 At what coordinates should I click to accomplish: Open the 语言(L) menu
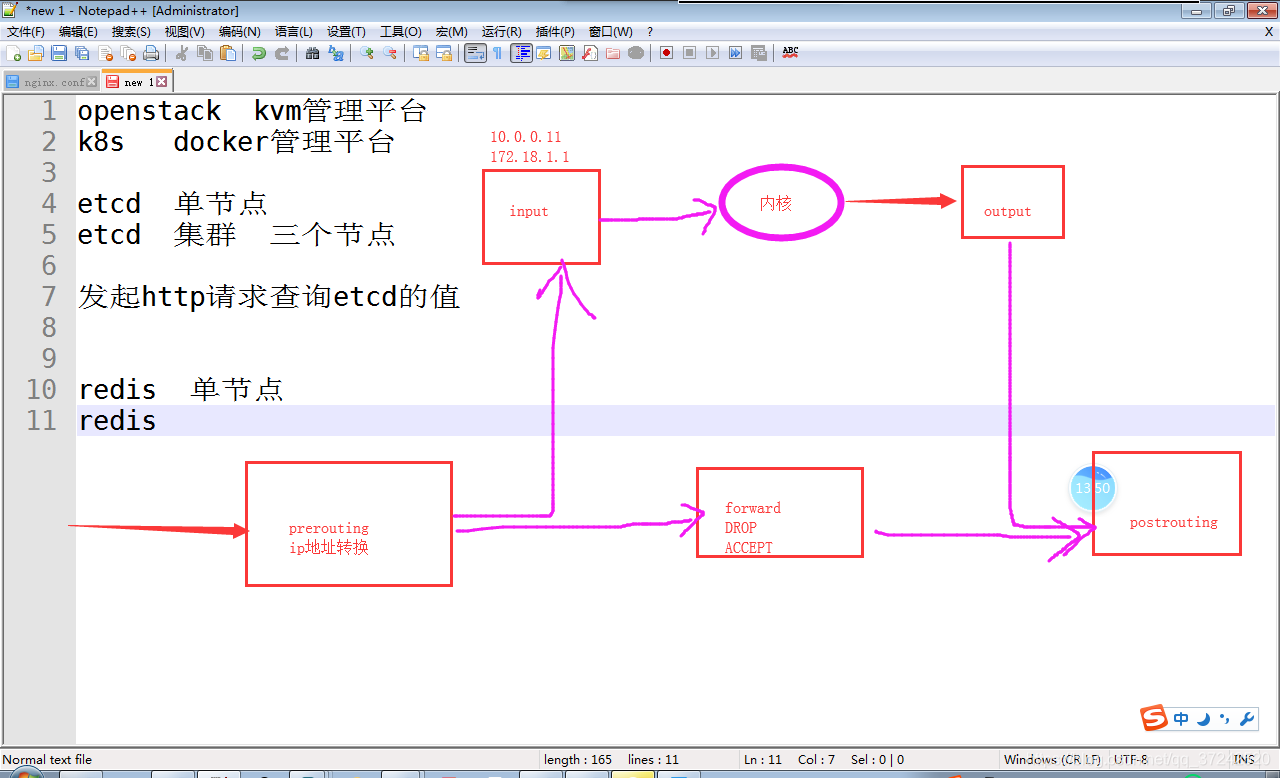point(294,32)
